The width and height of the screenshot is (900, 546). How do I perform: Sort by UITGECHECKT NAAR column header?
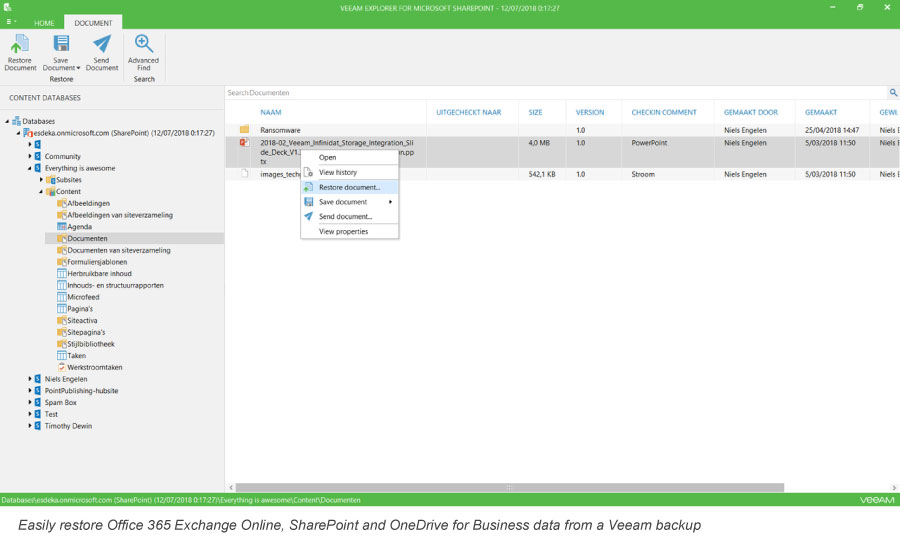click(468, 113)
